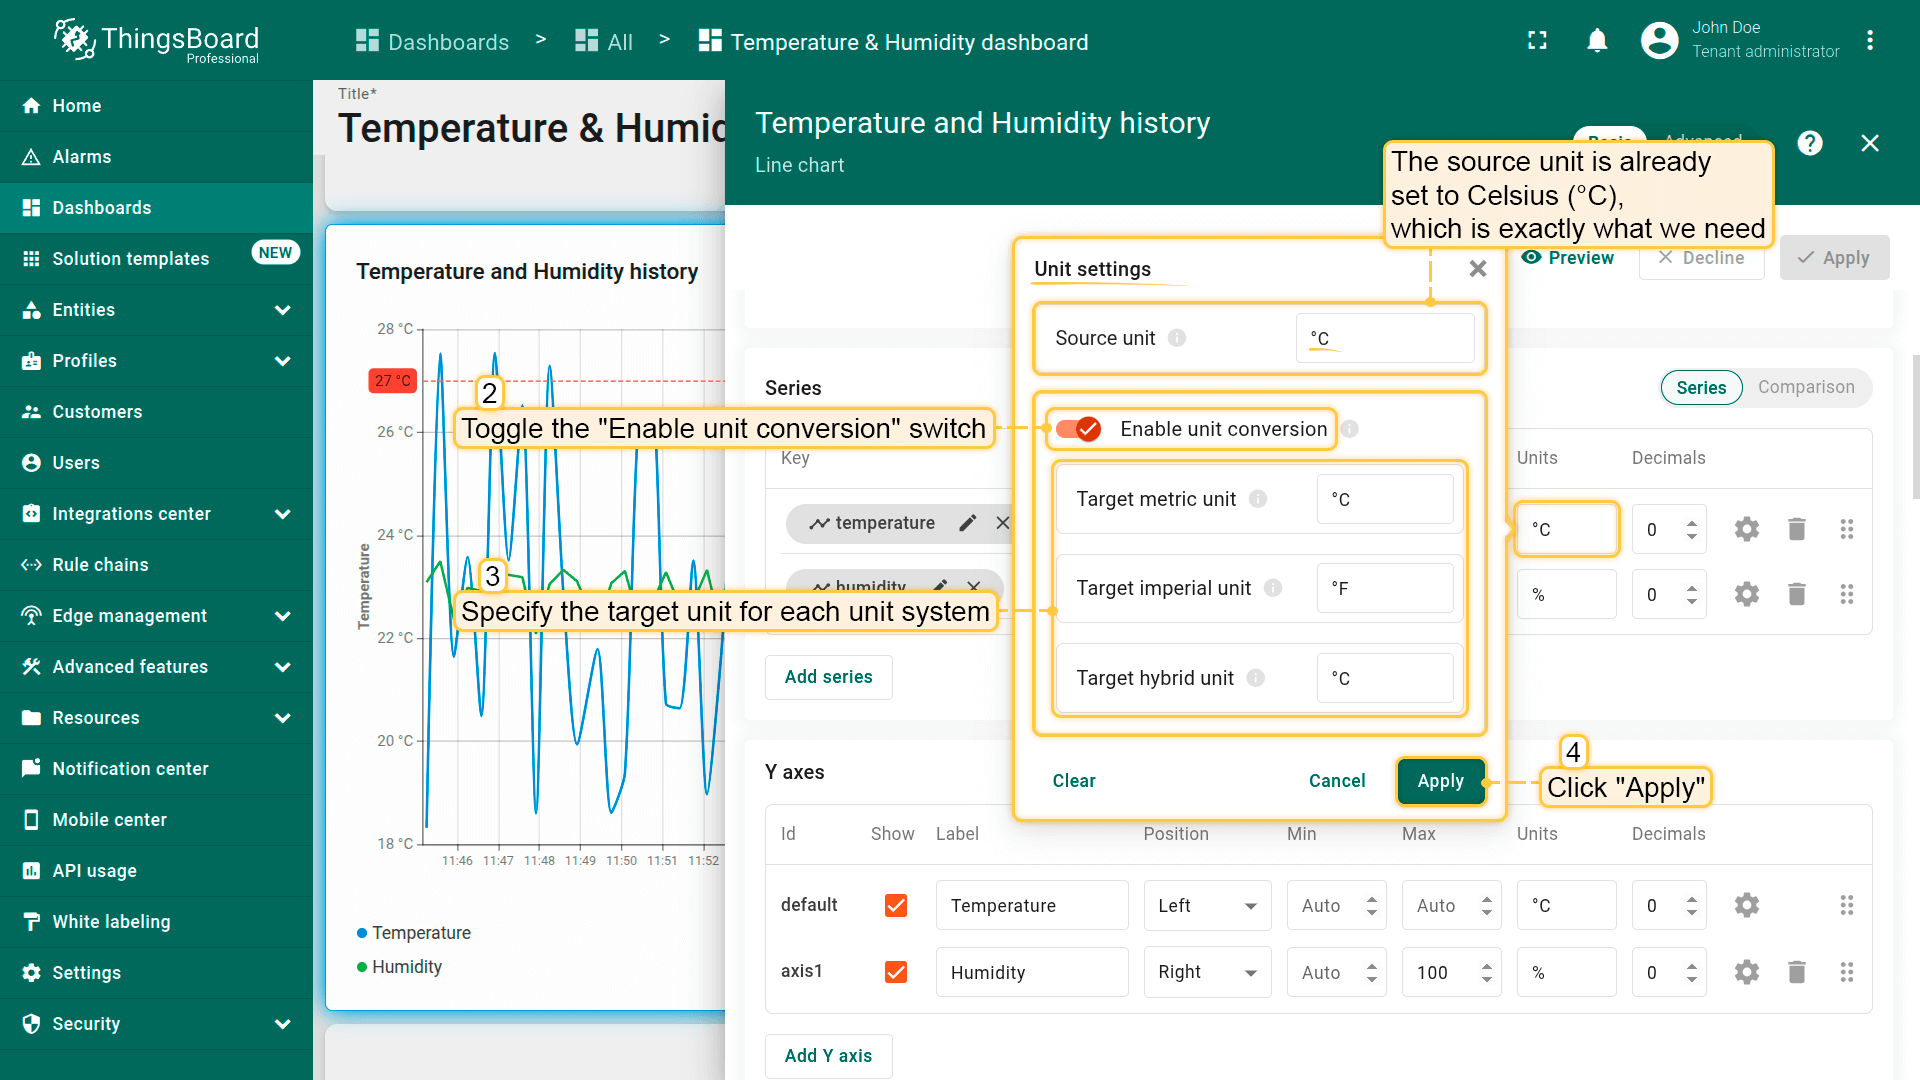The image size is (1920, 1080).
Task: Delete the humidity series trash icon
Action: click(1796, 595)
